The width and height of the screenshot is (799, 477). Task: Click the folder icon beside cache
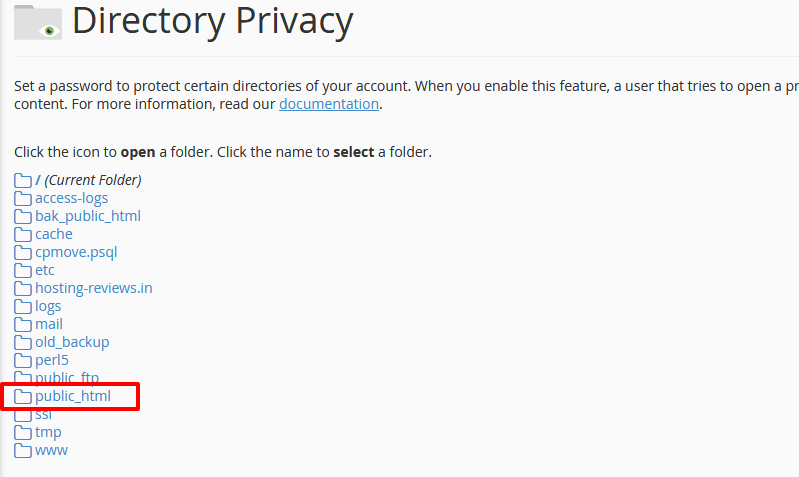pyautogui.click(x=22, y=234)
